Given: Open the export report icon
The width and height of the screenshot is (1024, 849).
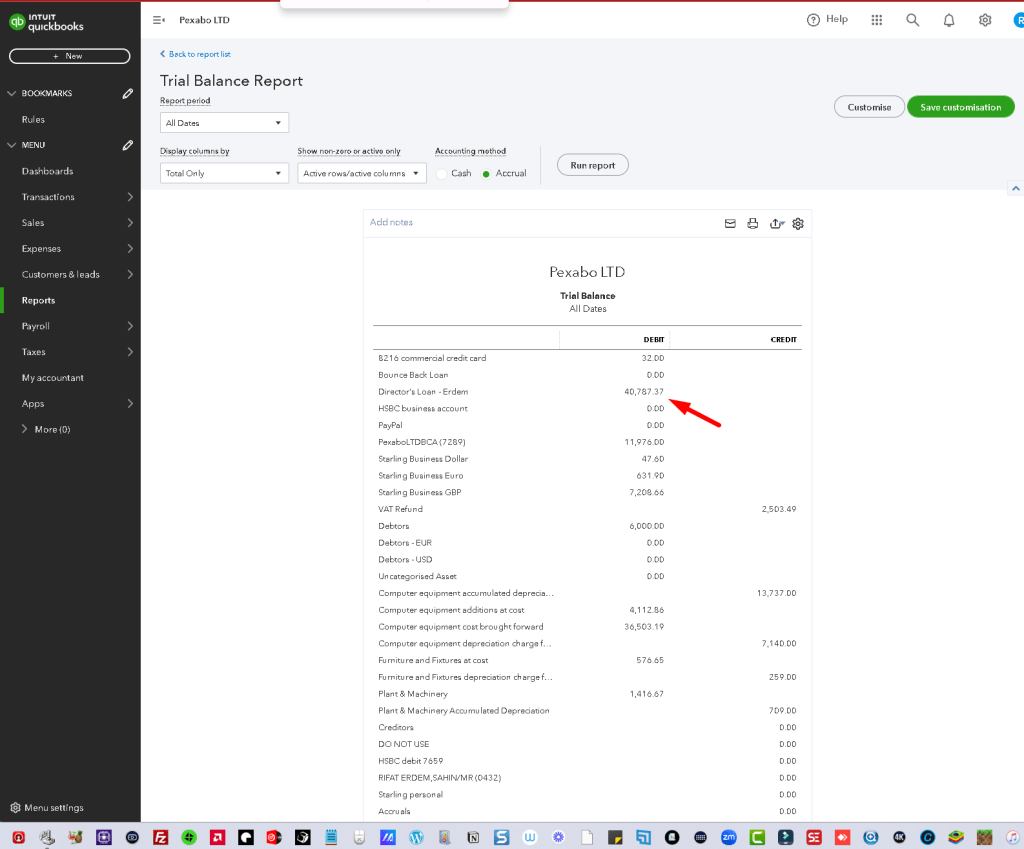Looking at the screenshot, I should pos(776,223).
